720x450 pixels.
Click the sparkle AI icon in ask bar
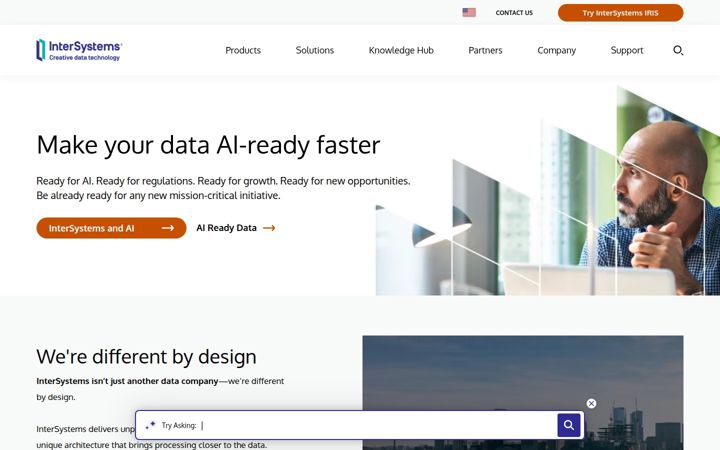coord(151,425)
